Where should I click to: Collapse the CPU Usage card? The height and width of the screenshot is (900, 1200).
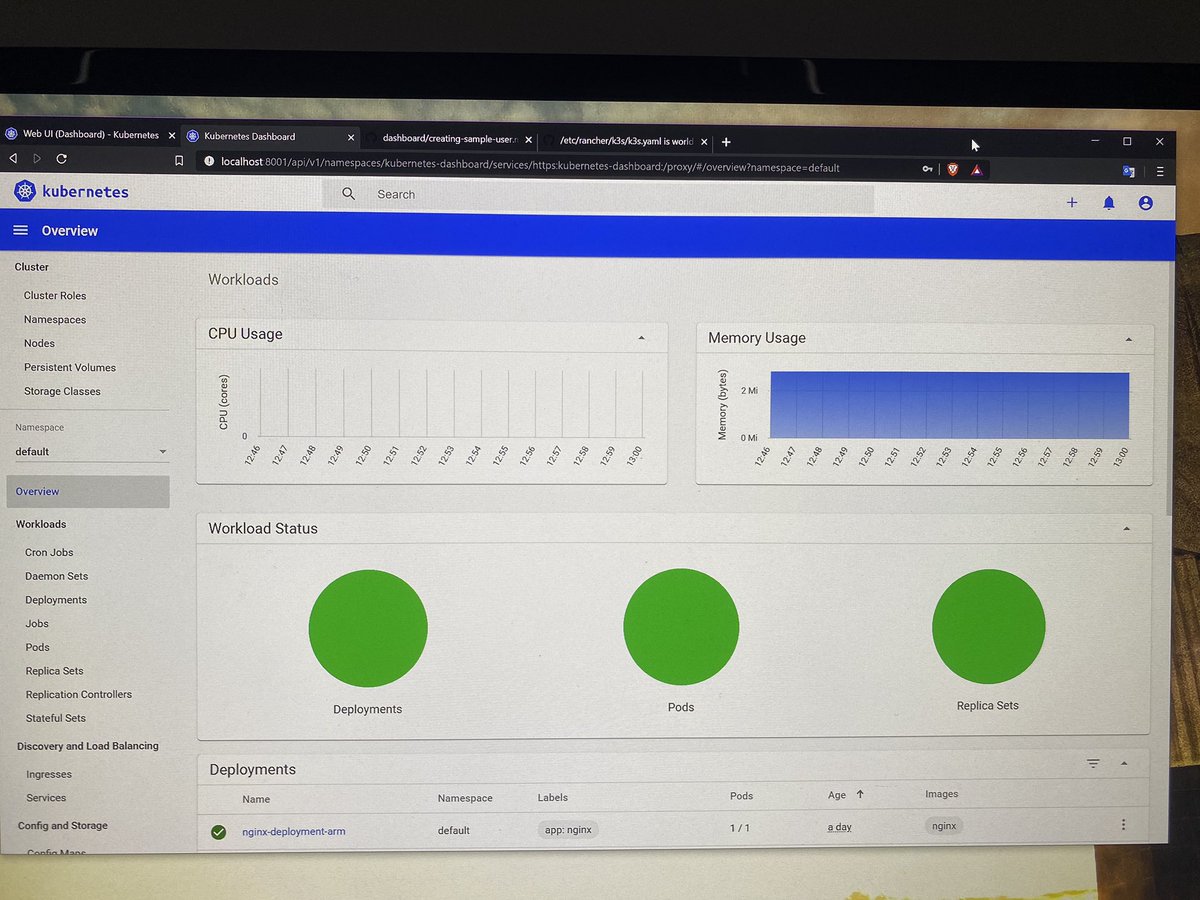pyautogui.click(x=641, y=338)
